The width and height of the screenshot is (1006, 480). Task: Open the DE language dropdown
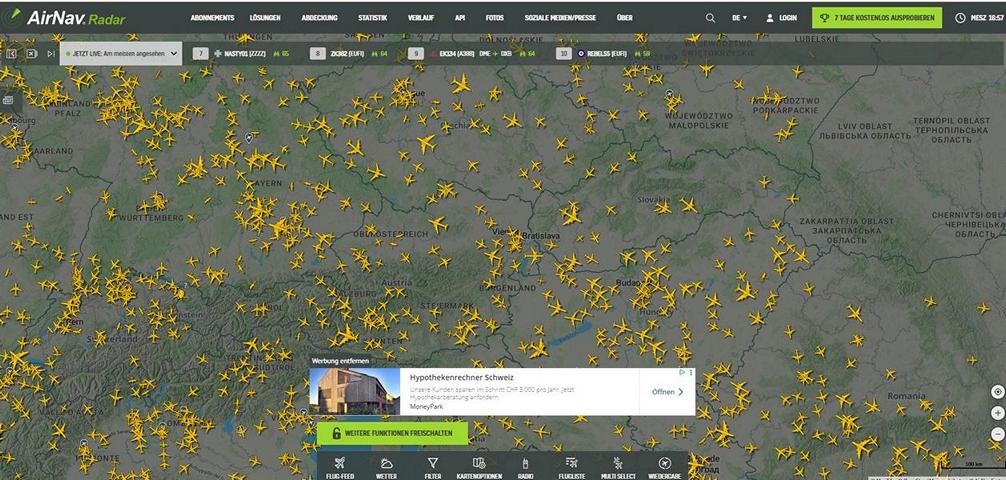739,18
